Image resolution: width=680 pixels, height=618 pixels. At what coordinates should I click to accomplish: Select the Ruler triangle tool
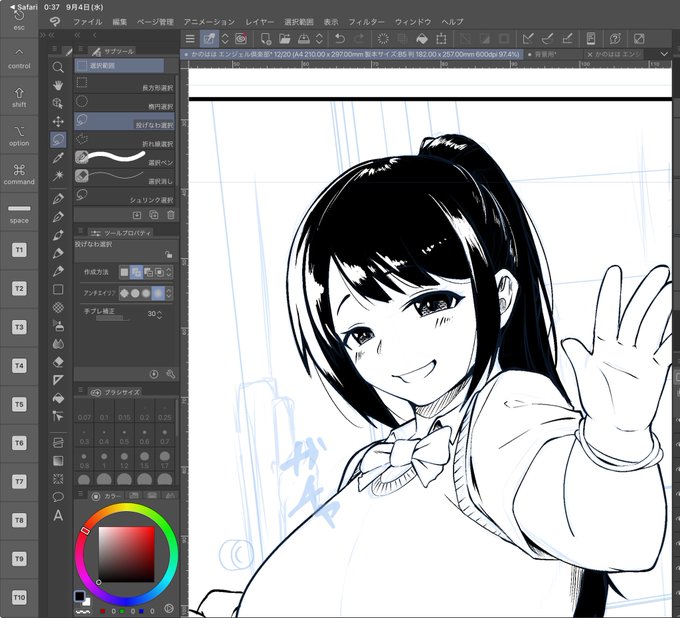58,380
